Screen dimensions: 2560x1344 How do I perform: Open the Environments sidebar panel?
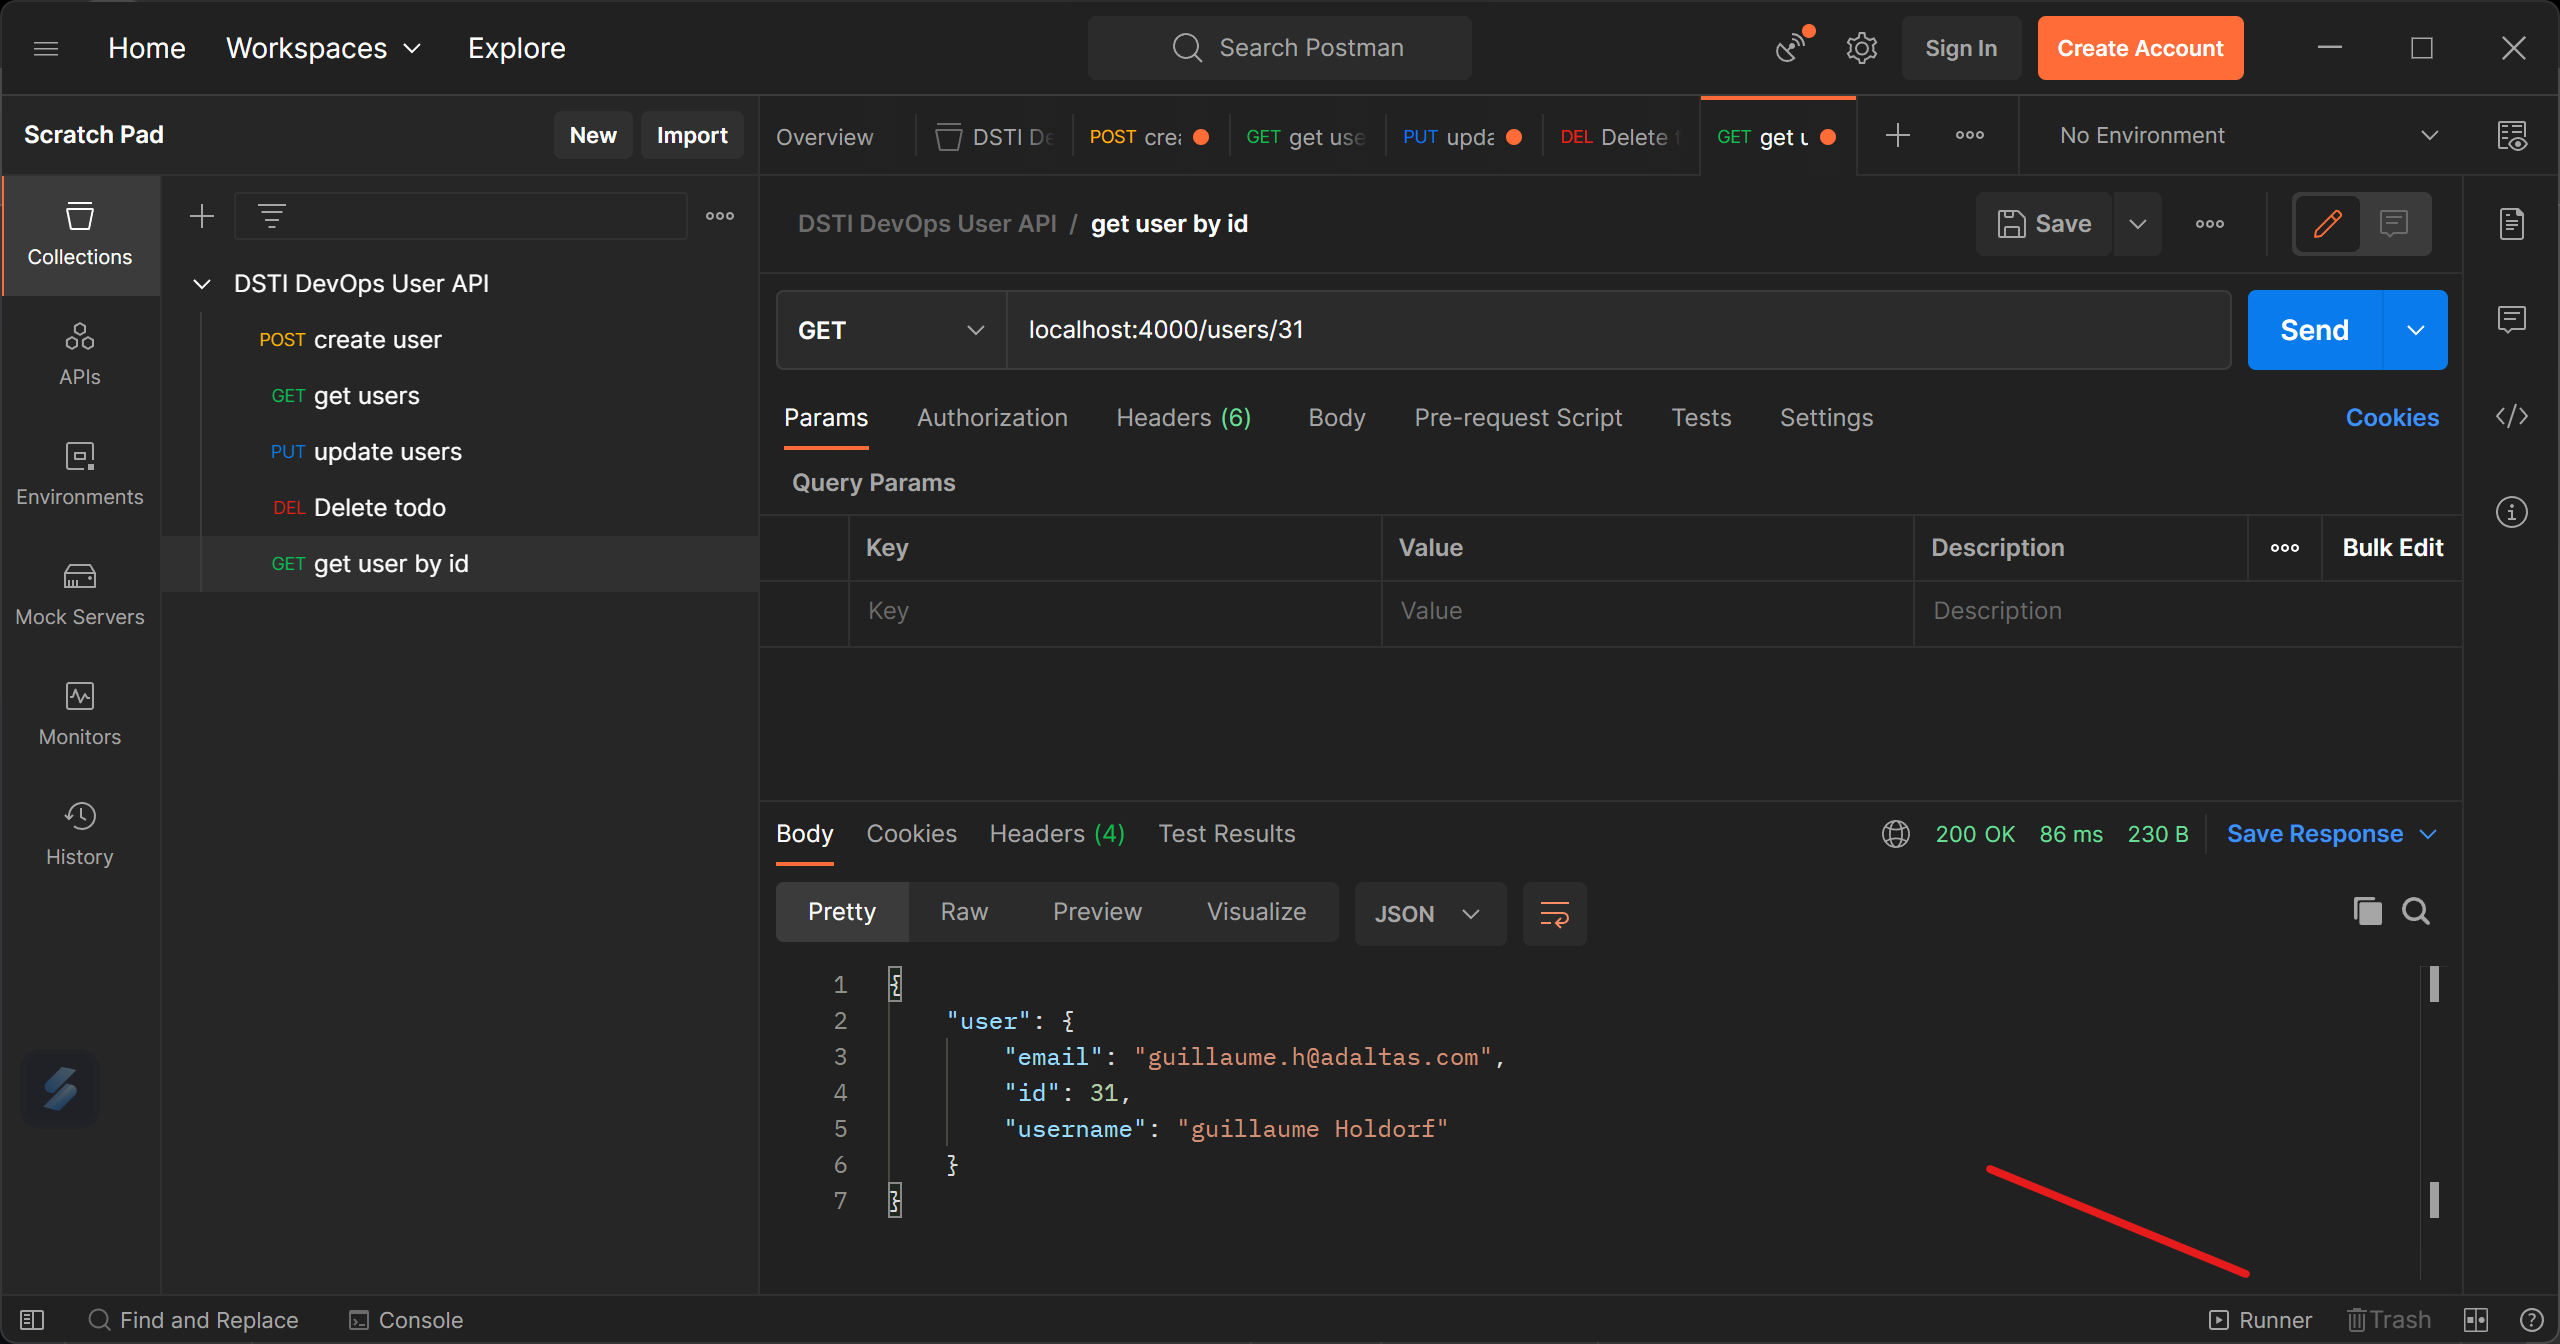[80, 475]
